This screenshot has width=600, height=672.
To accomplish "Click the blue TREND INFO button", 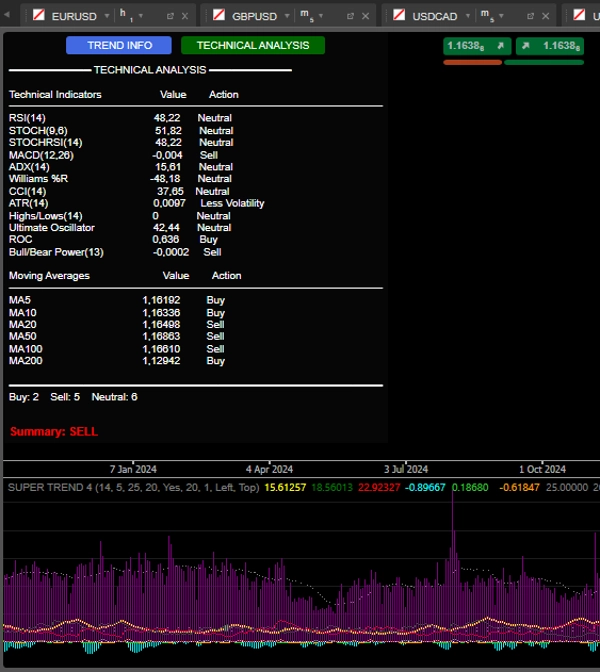I will pyautogui.click(x=119, y=45).
